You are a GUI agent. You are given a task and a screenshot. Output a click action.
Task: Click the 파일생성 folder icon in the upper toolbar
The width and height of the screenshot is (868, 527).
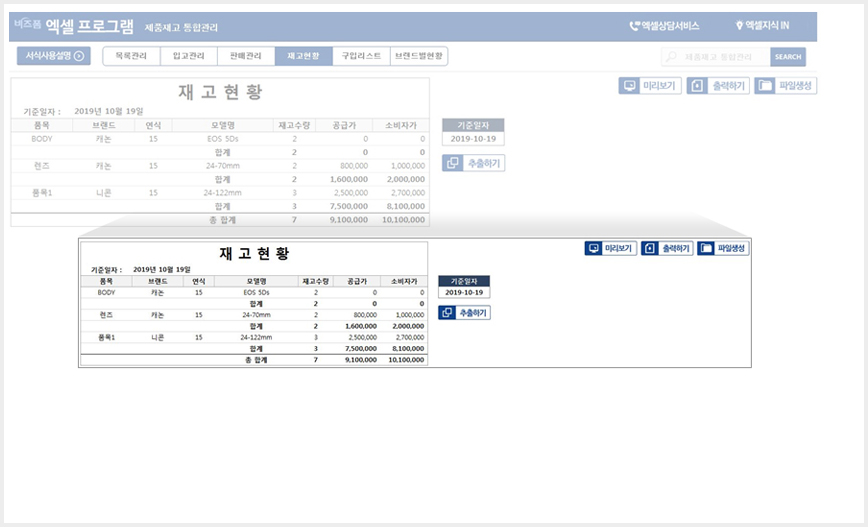click(764, 86)
